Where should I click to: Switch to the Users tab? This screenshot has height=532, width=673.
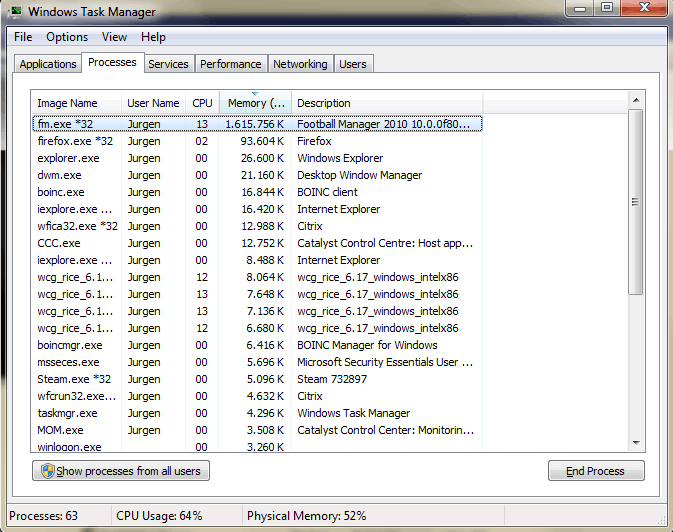click(353, 64)
